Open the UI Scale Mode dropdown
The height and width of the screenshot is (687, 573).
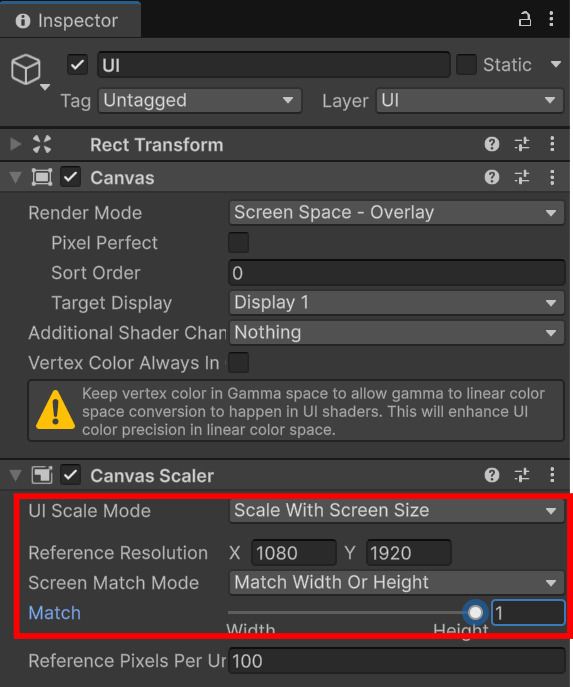[396, 511]
